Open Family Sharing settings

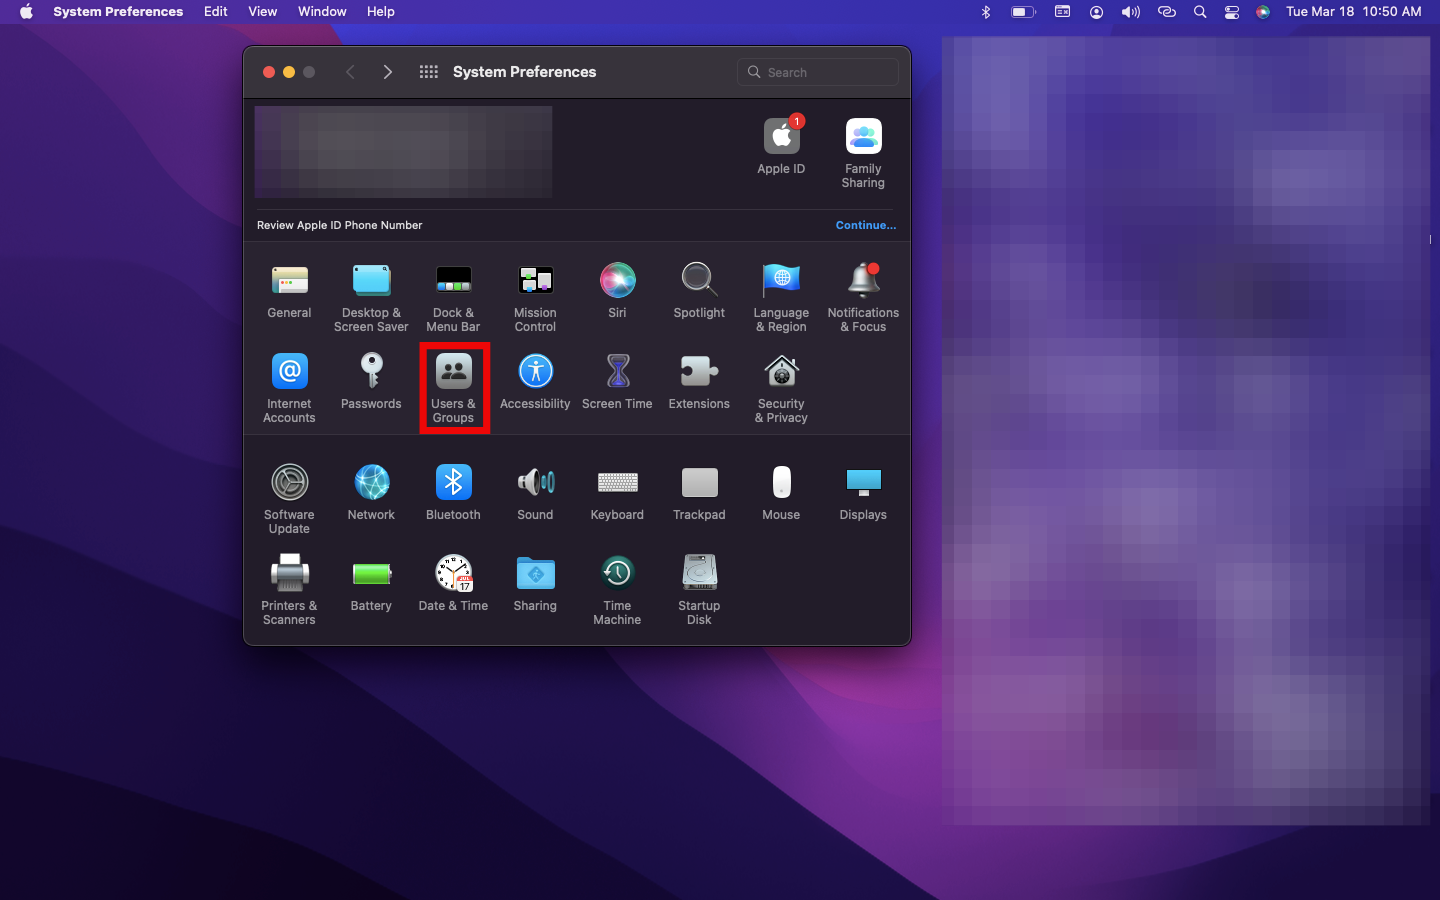point(863,153)
